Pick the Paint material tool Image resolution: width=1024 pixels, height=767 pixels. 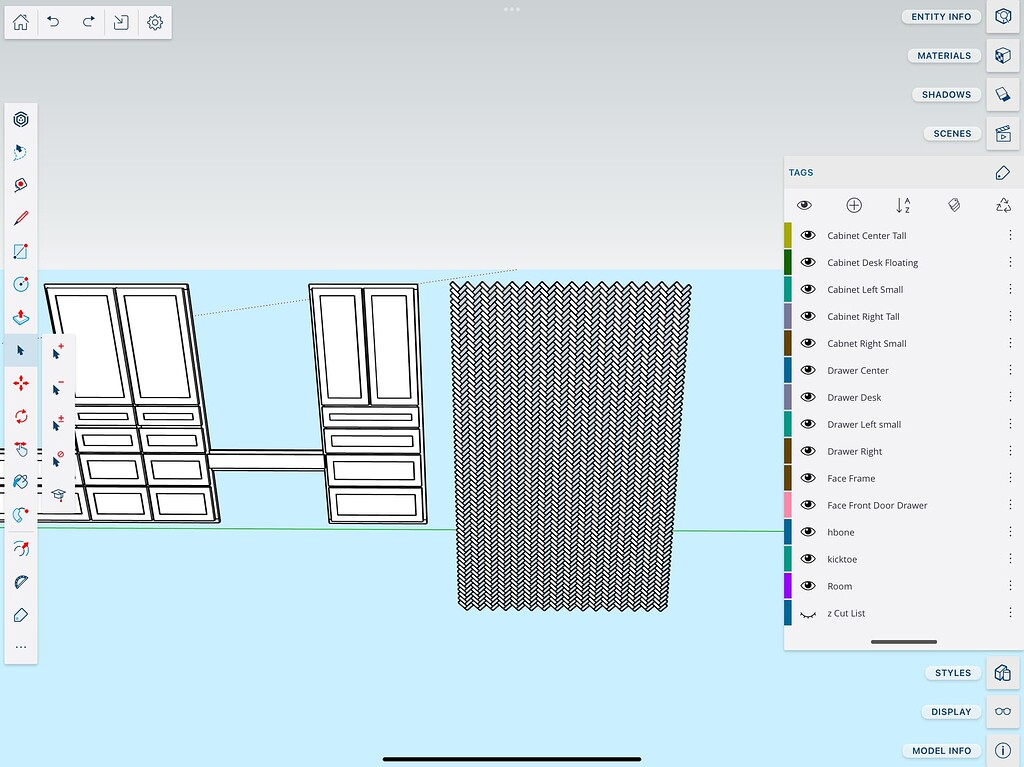pyautogui.click(x=21, y=482)
